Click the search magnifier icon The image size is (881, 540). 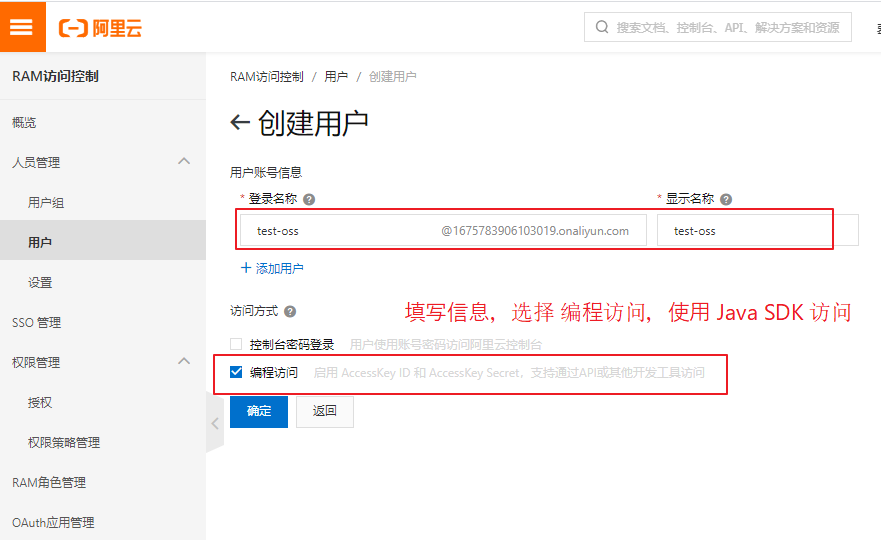coord(602,27)
